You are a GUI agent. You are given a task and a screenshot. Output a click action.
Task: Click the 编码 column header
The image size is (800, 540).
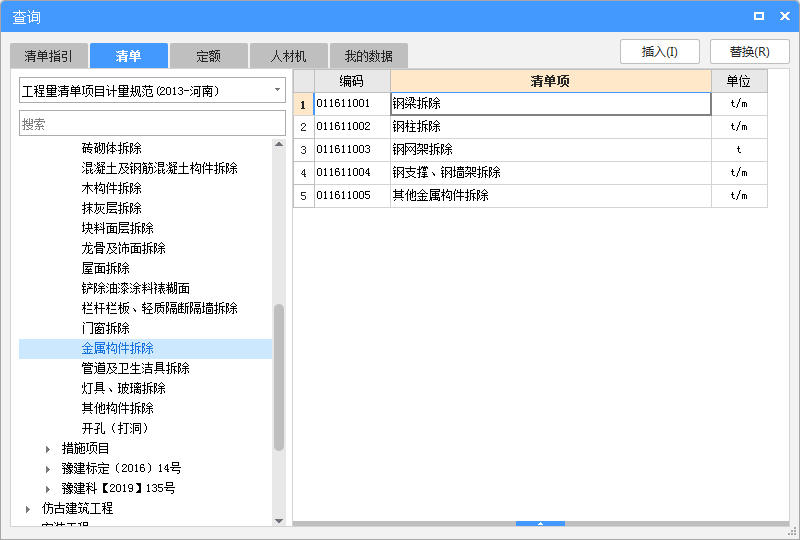352,81
